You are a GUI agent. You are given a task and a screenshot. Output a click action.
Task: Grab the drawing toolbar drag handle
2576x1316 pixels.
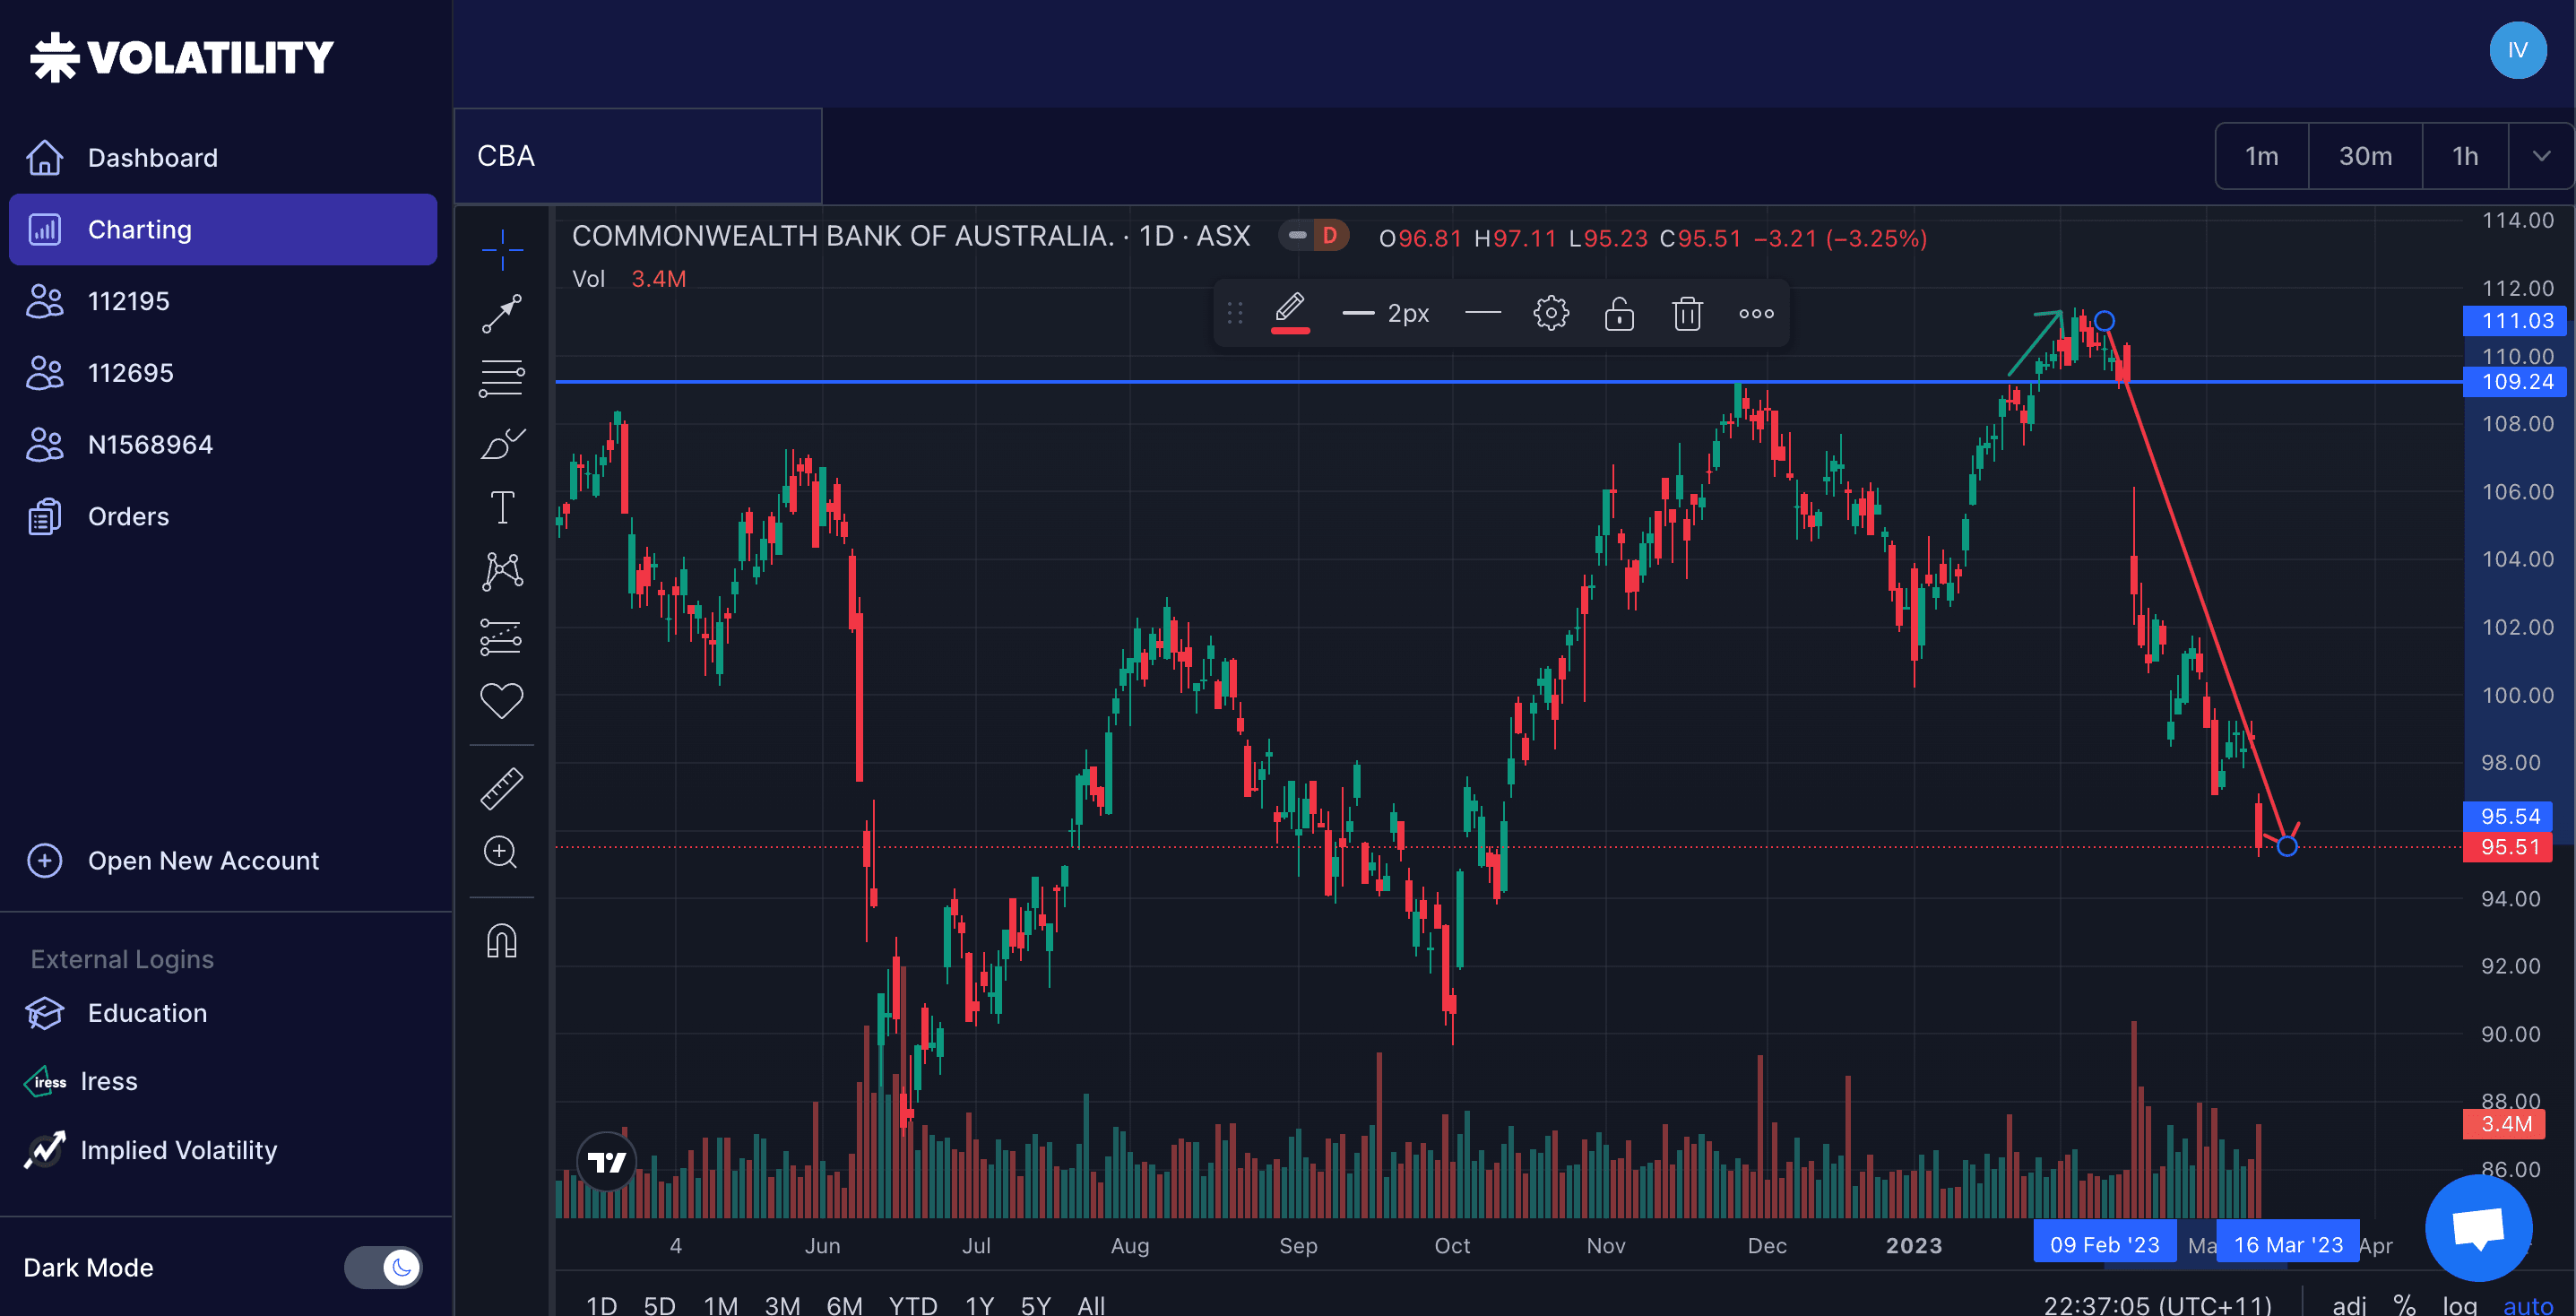(x=1235, y=313)
